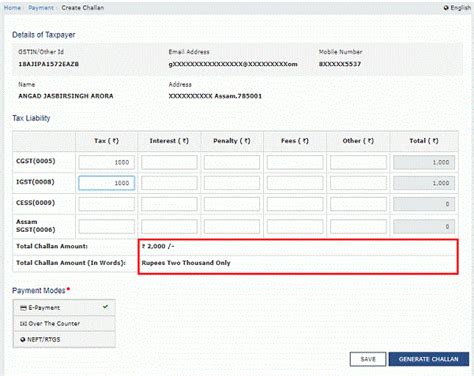Click the Home breadcrumb link
Image resolution: width=474 pixels, height=376 pixels.
pos(12,8)
